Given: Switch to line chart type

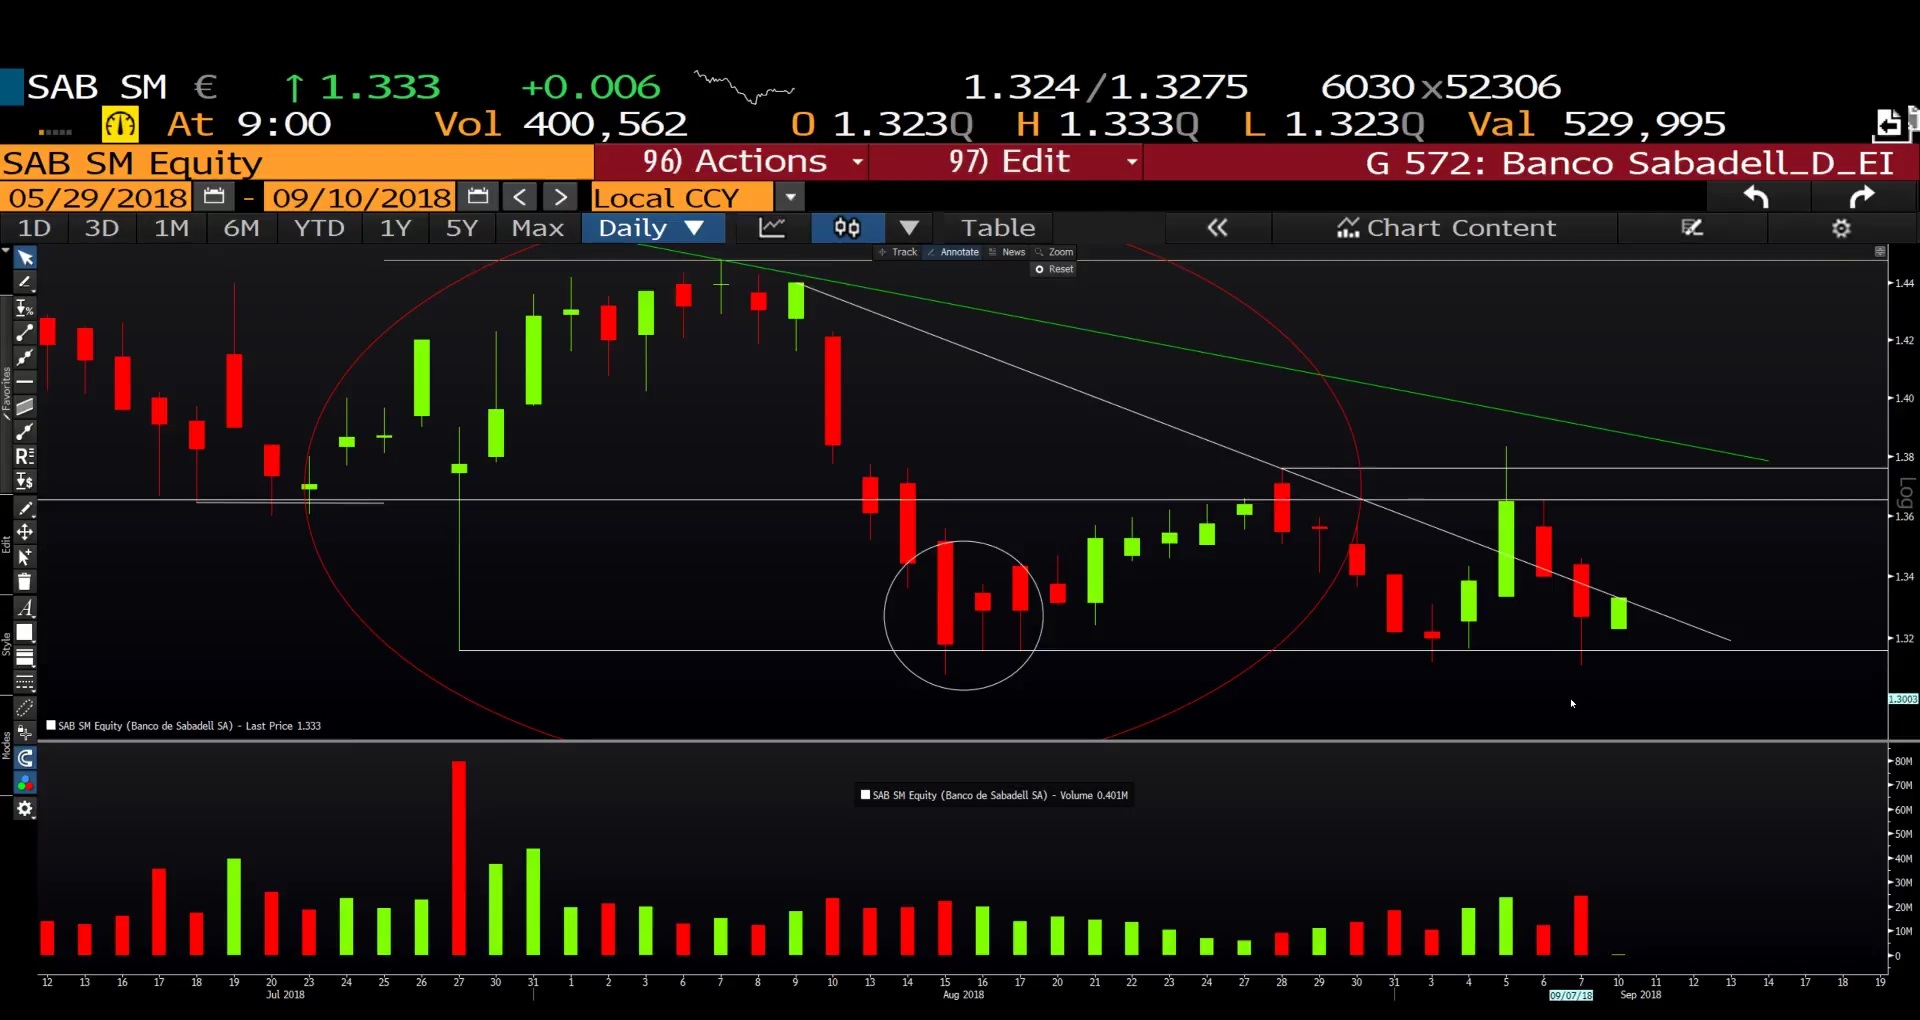Looking at the screenshot, I should coord(772,228).
